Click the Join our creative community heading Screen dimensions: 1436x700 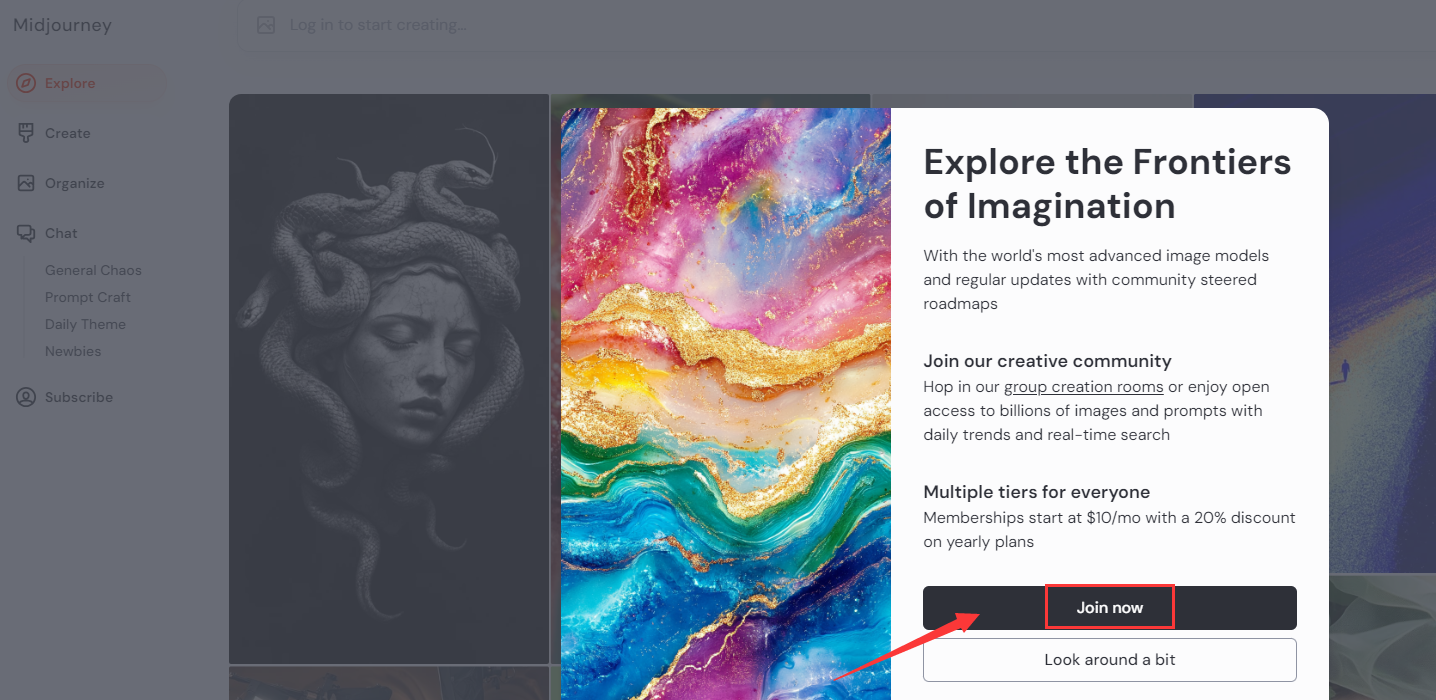(1047, 361)
